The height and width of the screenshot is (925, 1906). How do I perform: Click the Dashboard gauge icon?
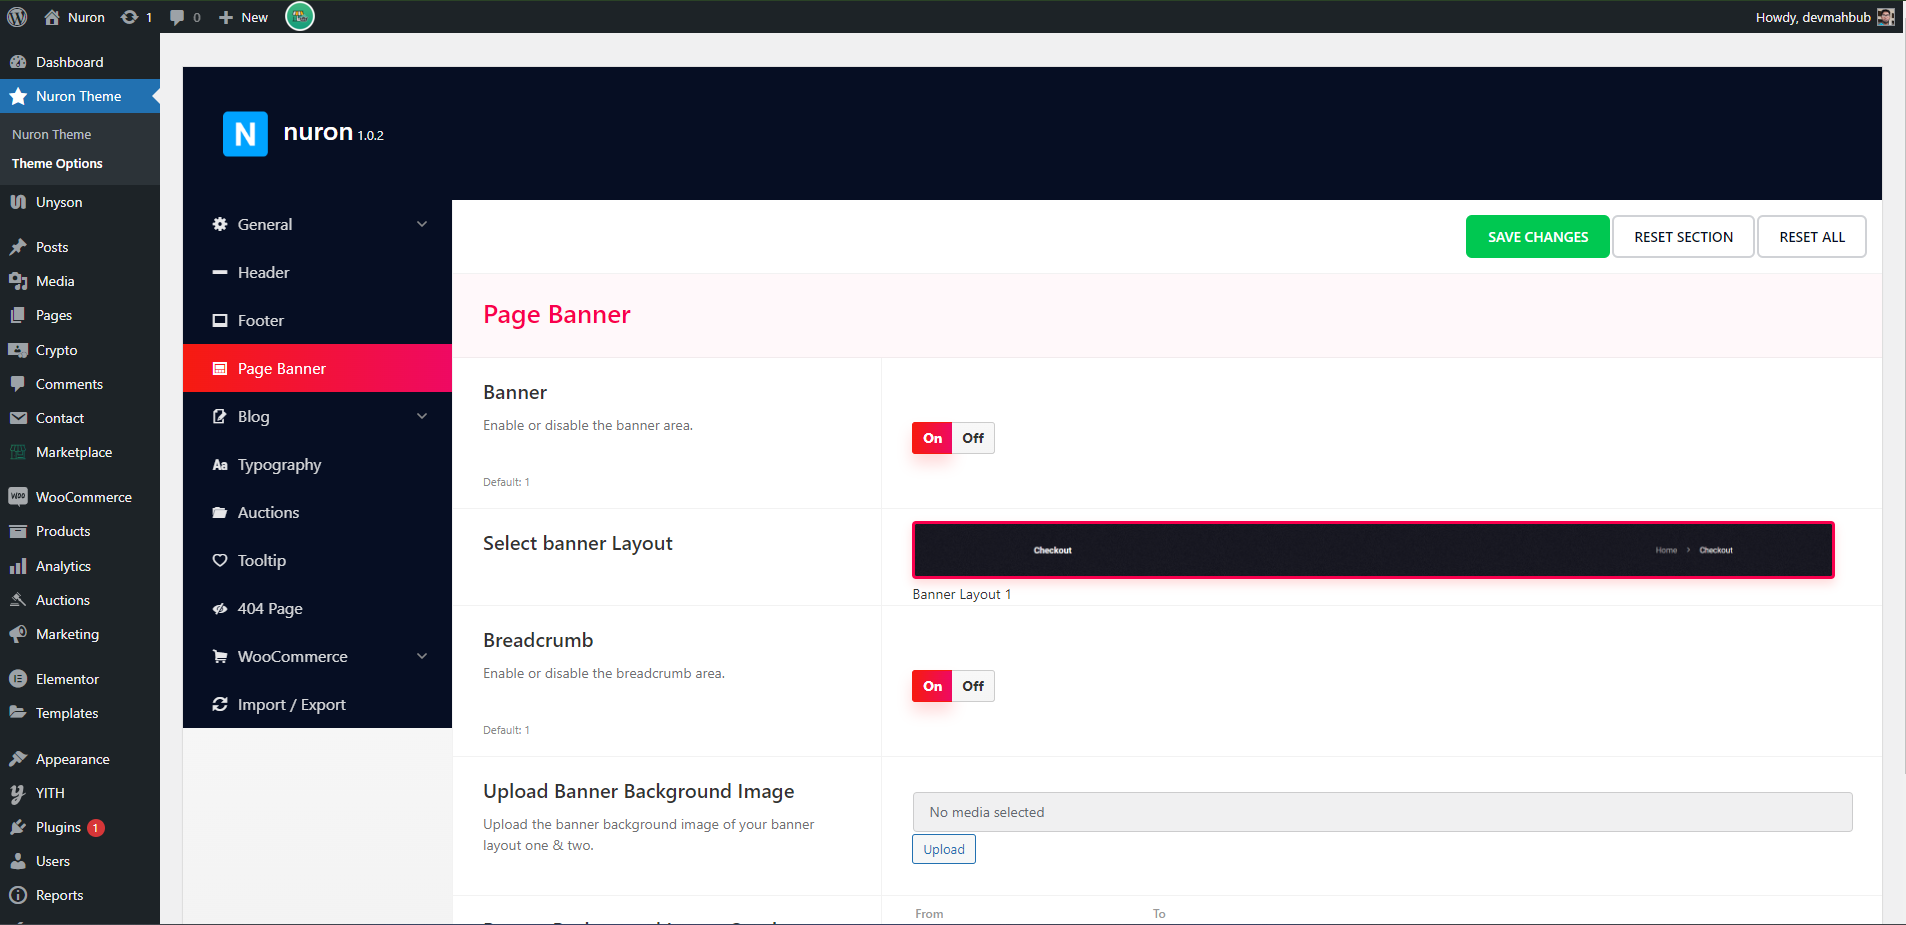tap(18, 62)
